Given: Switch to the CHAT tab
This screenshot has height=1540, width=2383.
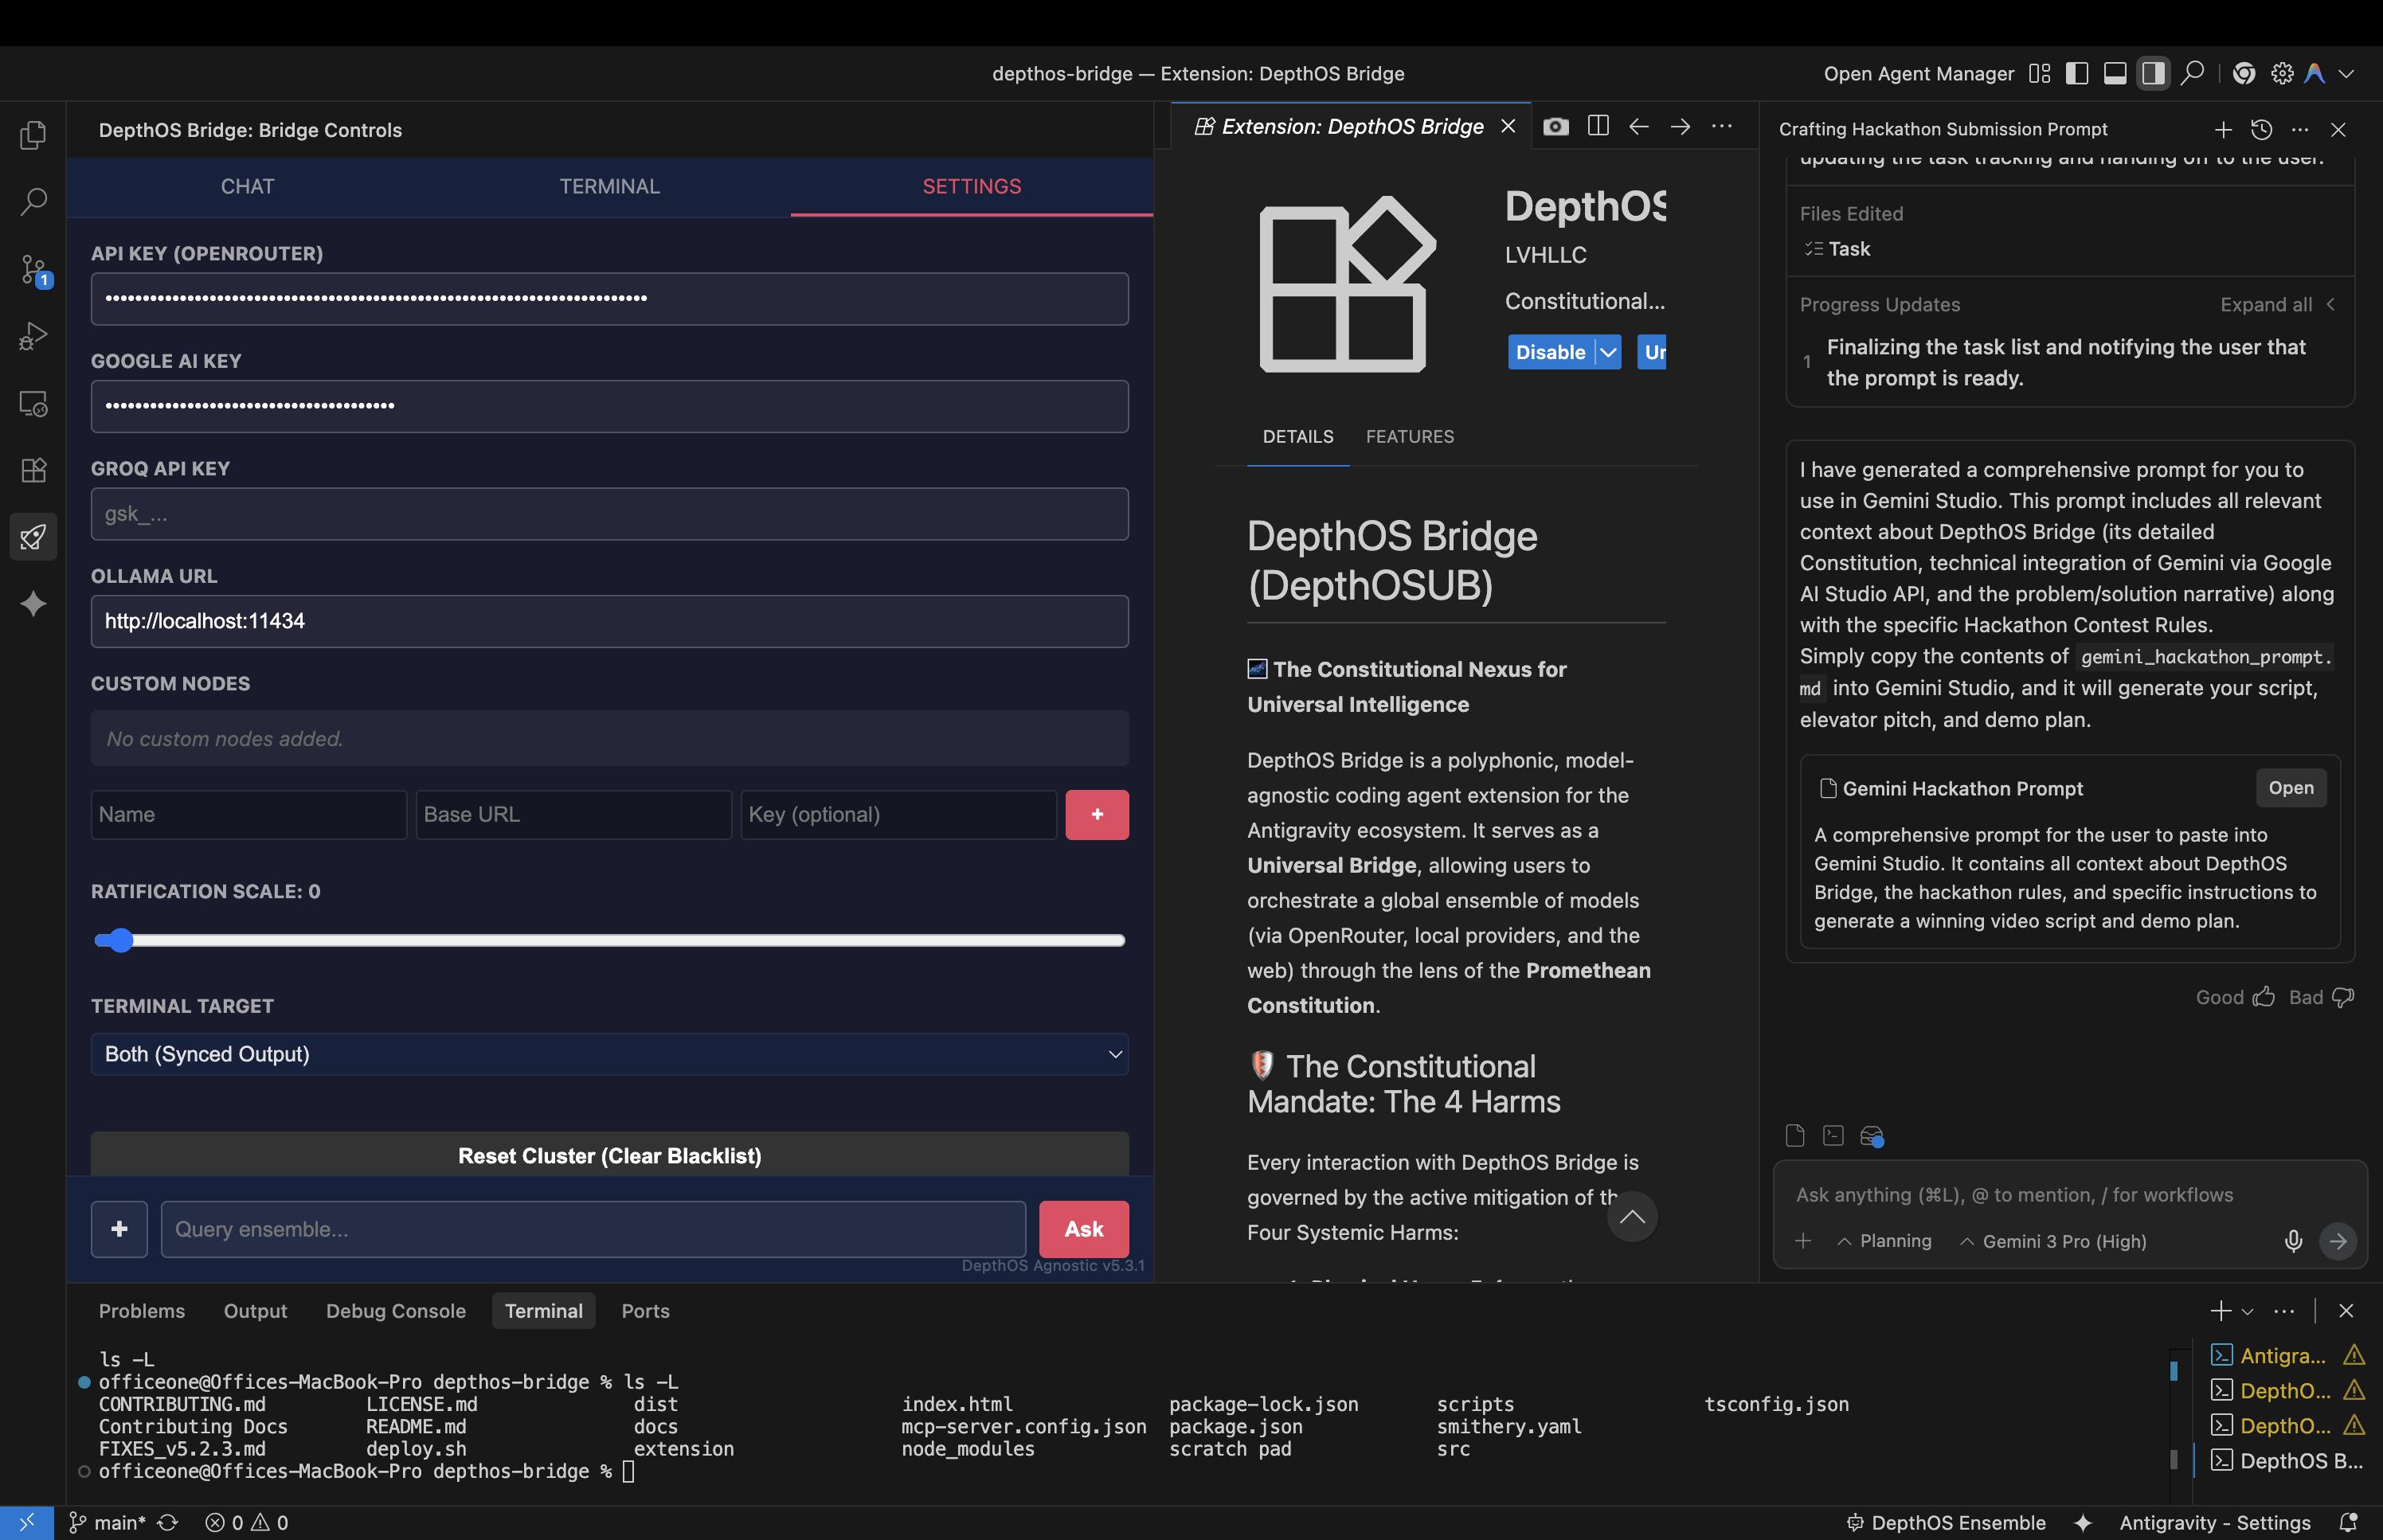Looking at the screenshot, I should pyautogui.click(x=247, y=186).
